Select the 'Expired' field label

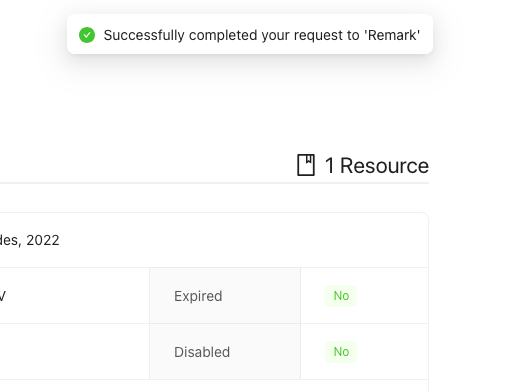click(198, 296)
